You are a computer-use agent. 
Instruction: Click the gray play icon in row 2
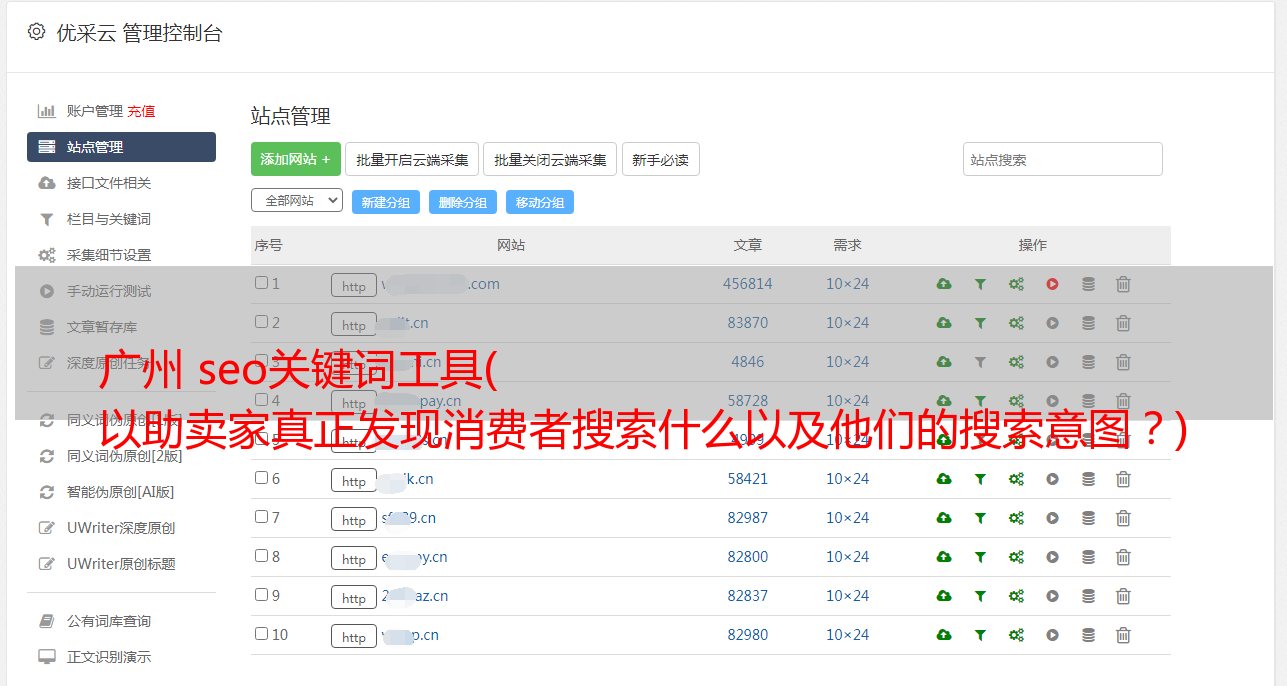tap(1052, 323)
